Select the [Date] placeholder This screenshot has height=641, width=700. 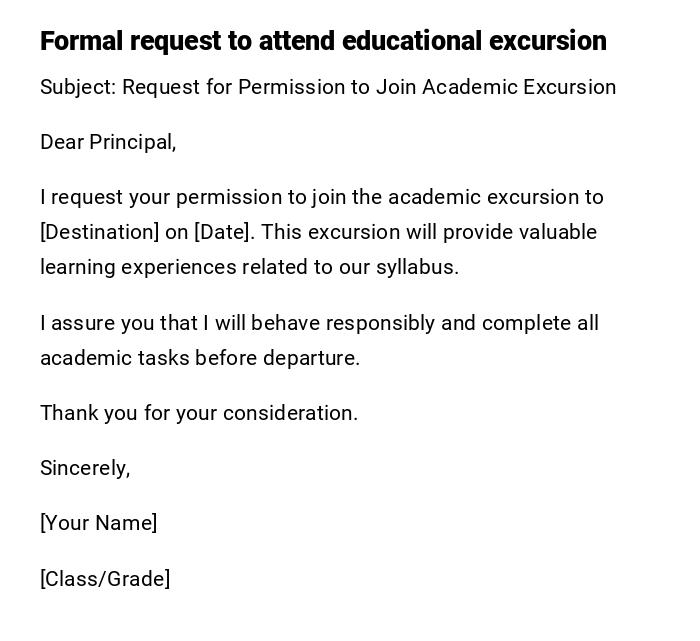(224, 233)
